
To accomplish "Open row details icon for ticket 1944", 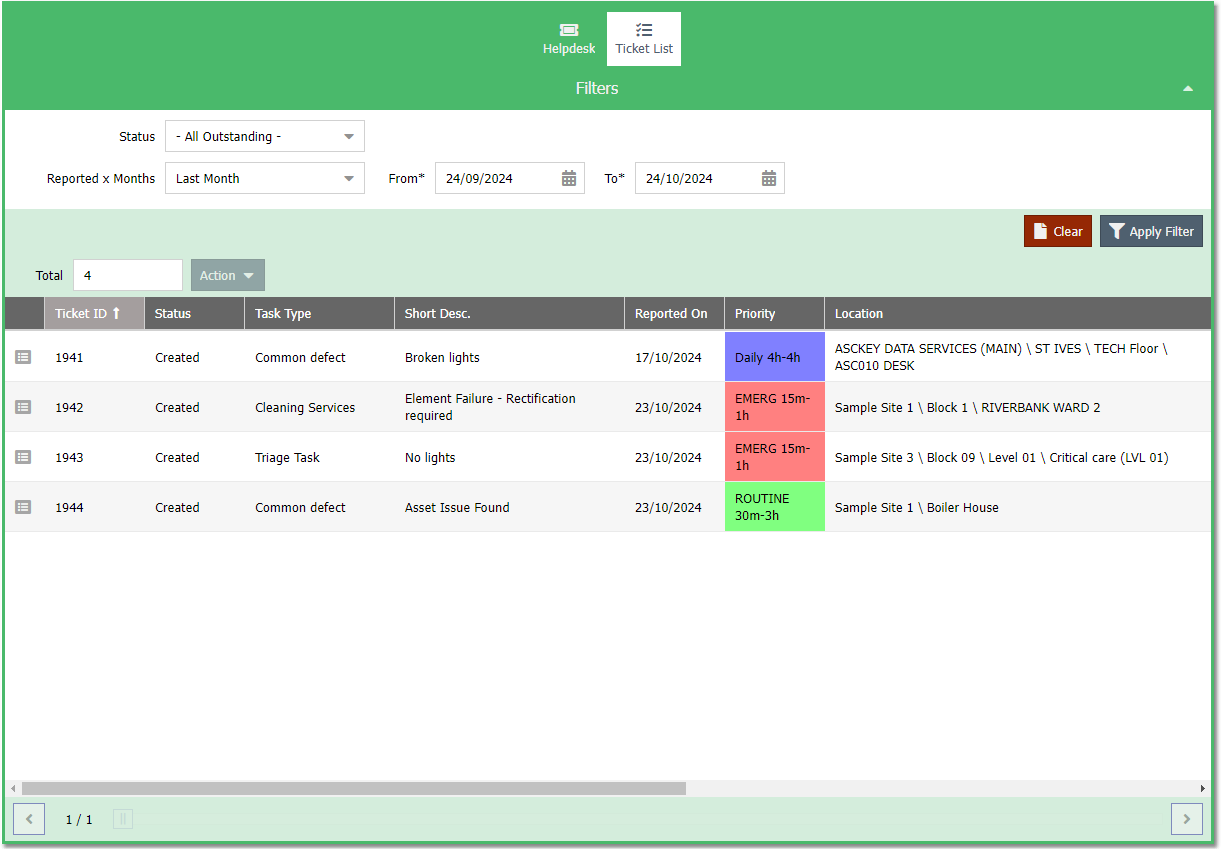I will click(23, 507).
